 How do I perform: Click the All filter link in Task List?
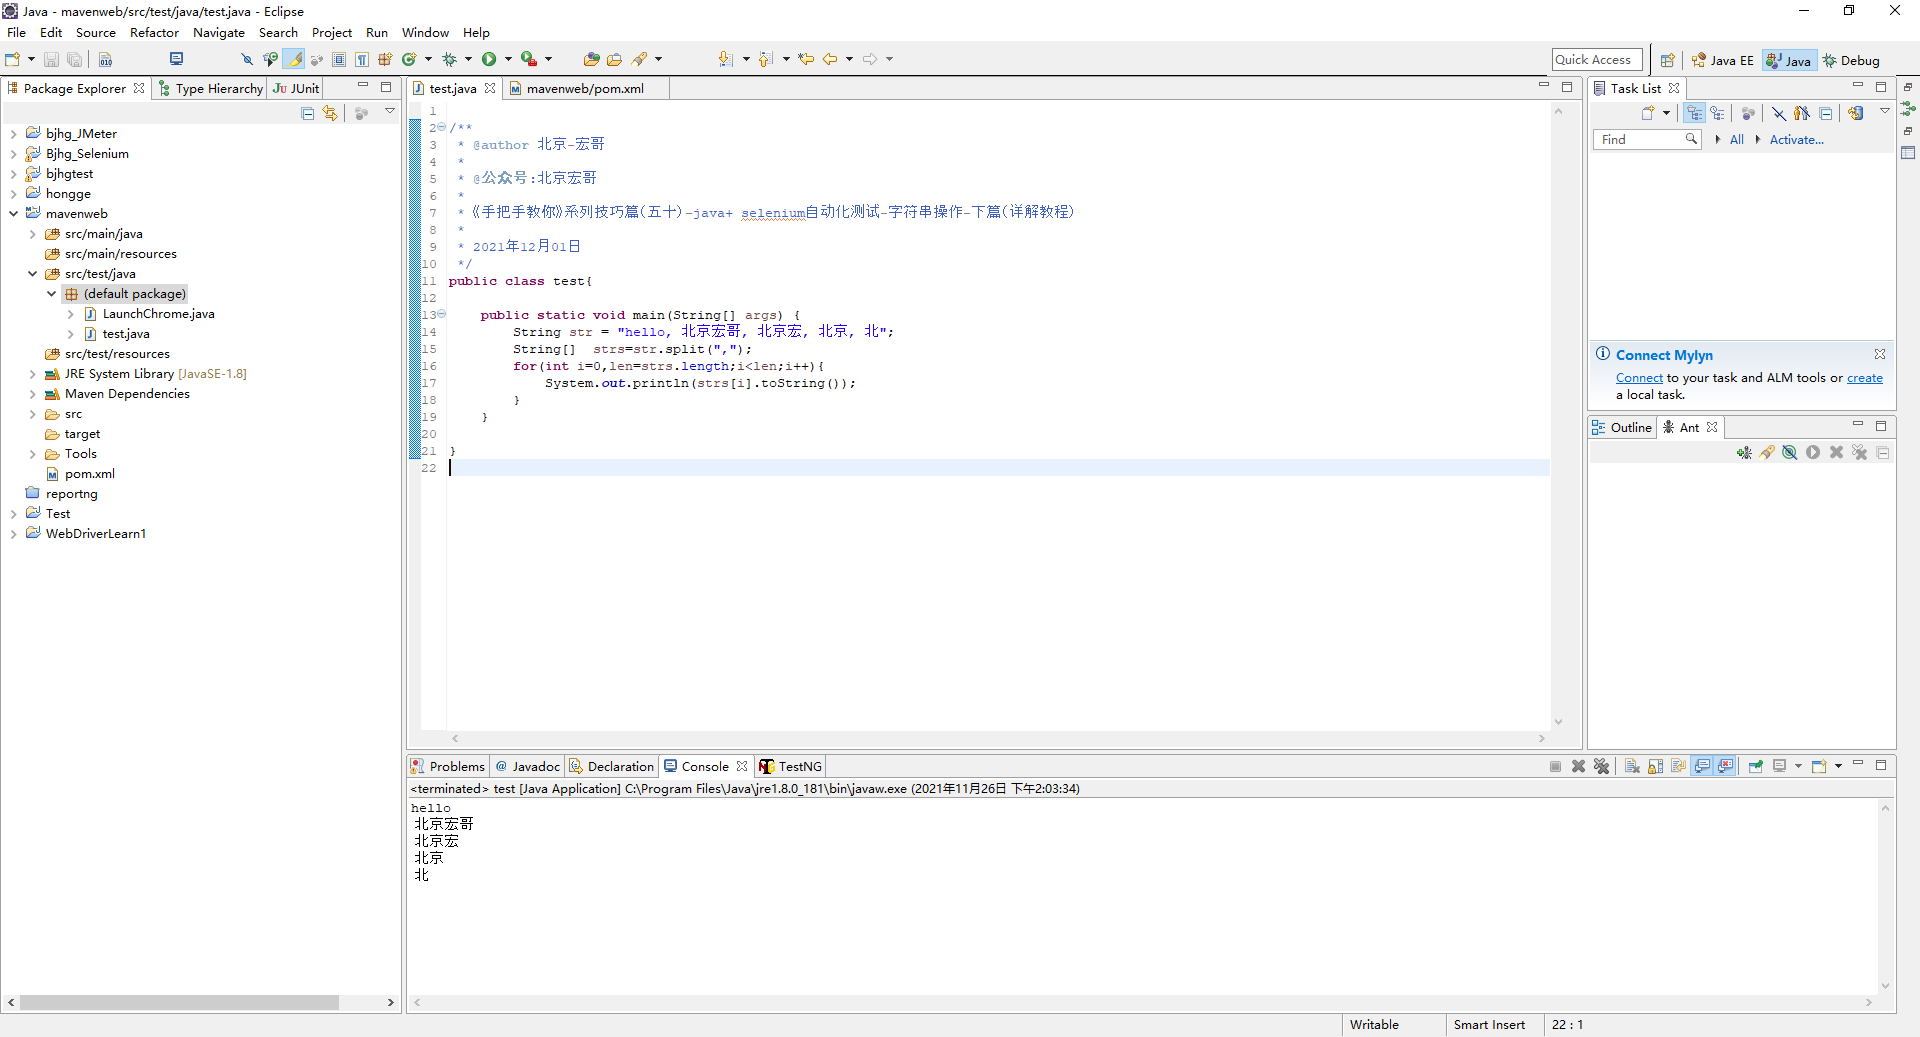[1737, 140]
